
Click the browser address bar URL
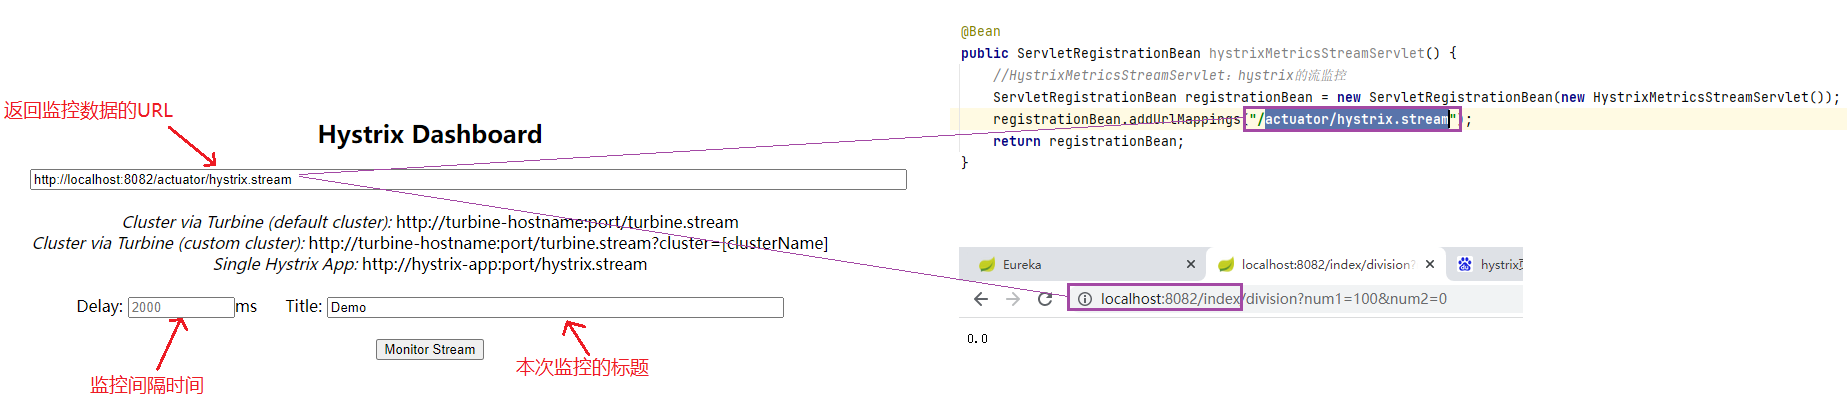coord(1274,299)
